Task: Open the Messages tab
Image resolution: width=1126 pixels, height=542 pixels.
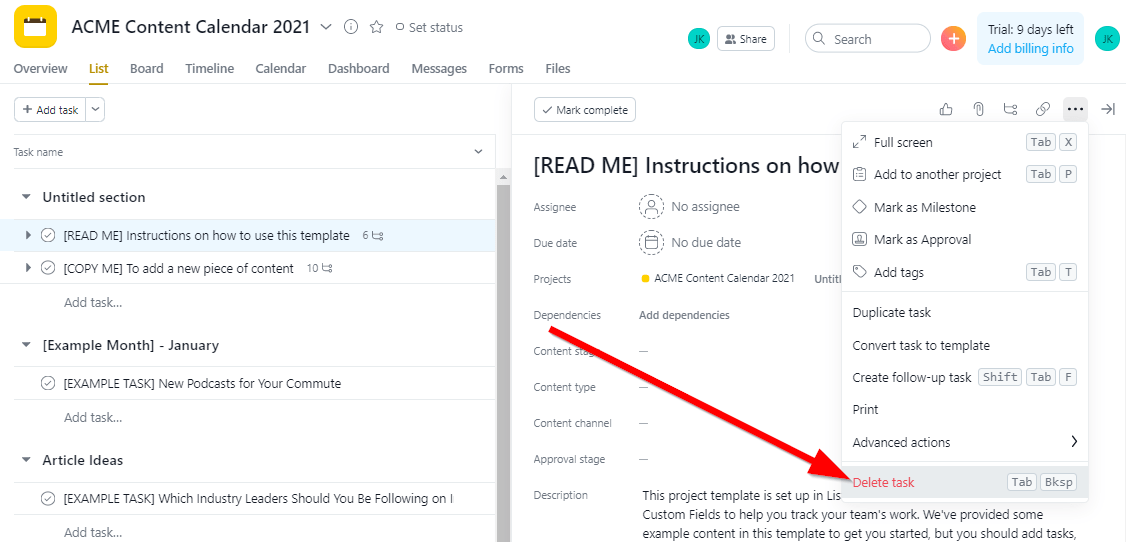Action: [439, 69]
